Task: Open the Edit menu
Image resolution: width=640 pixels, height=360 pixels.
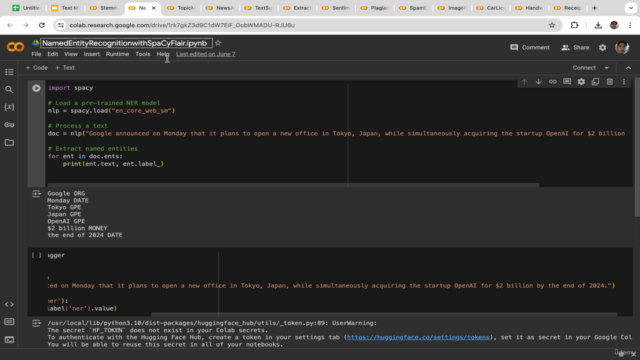Action: point(53,54)
